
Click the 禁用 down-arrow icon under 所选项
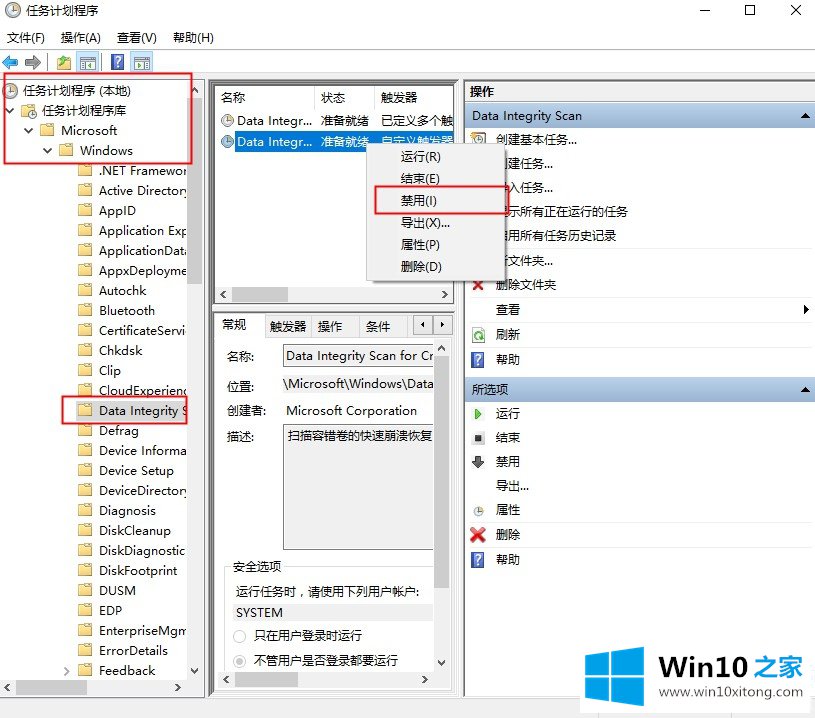pyautogui.click(x=478, y=462)
